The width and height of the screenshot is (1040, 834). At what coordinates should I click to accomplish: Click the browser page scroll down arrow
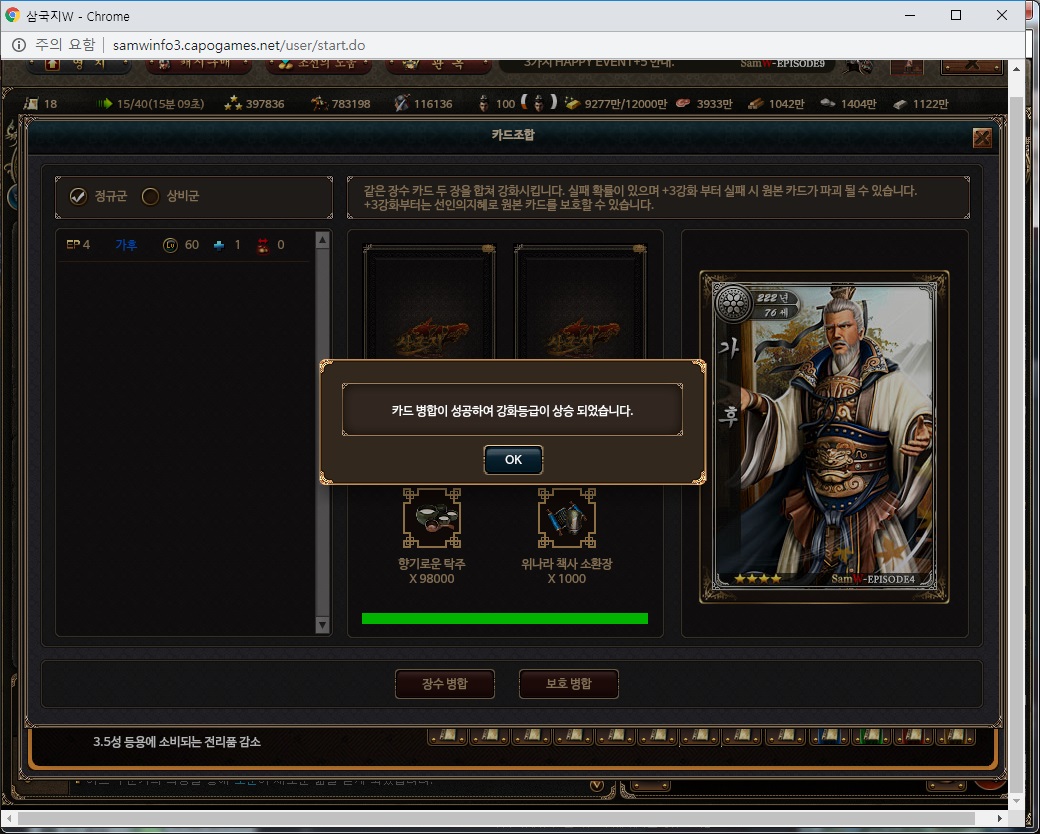point(1016,801)
